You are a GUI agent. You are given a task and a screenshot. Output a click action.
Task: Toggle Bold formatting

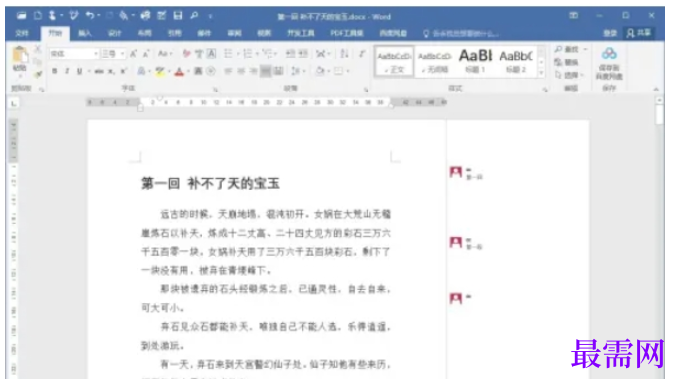coord(54,71)
